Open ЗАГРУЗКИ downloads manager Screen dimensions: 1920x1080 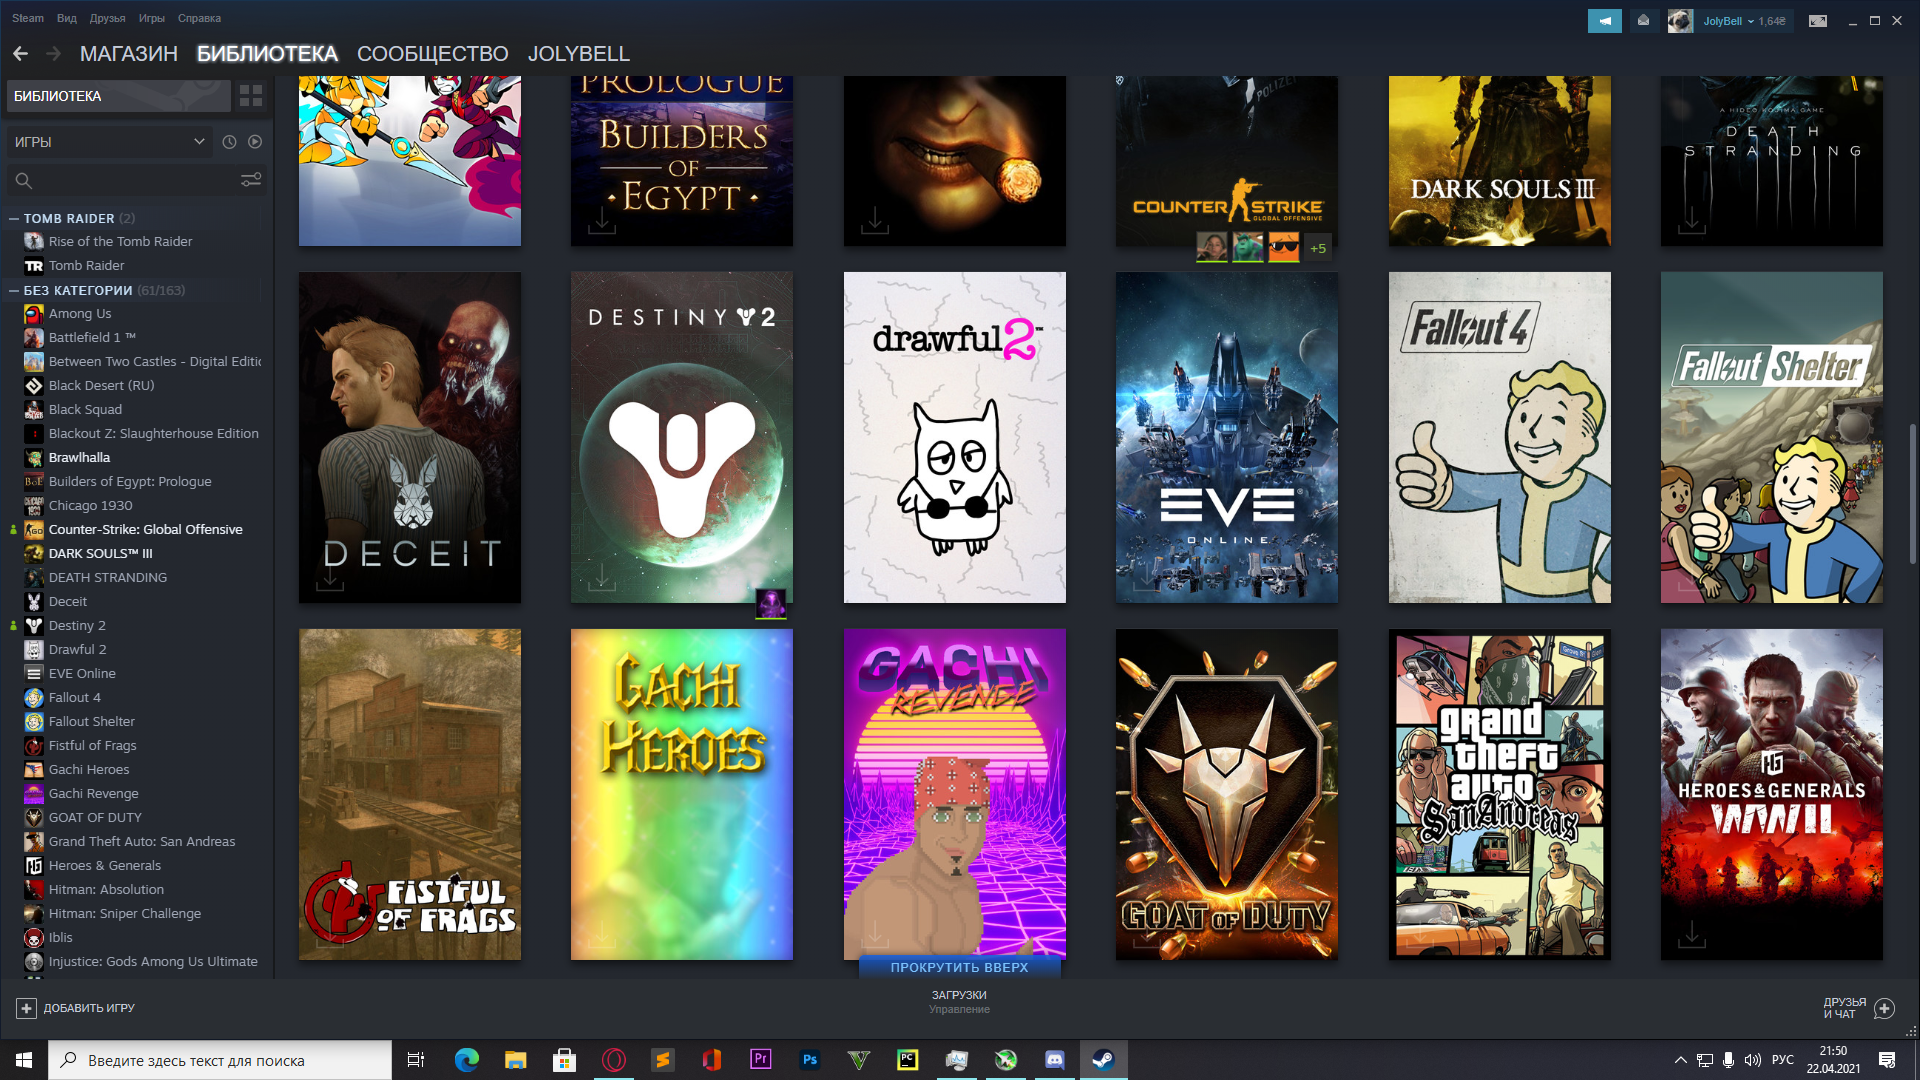tap(959, 1002)
